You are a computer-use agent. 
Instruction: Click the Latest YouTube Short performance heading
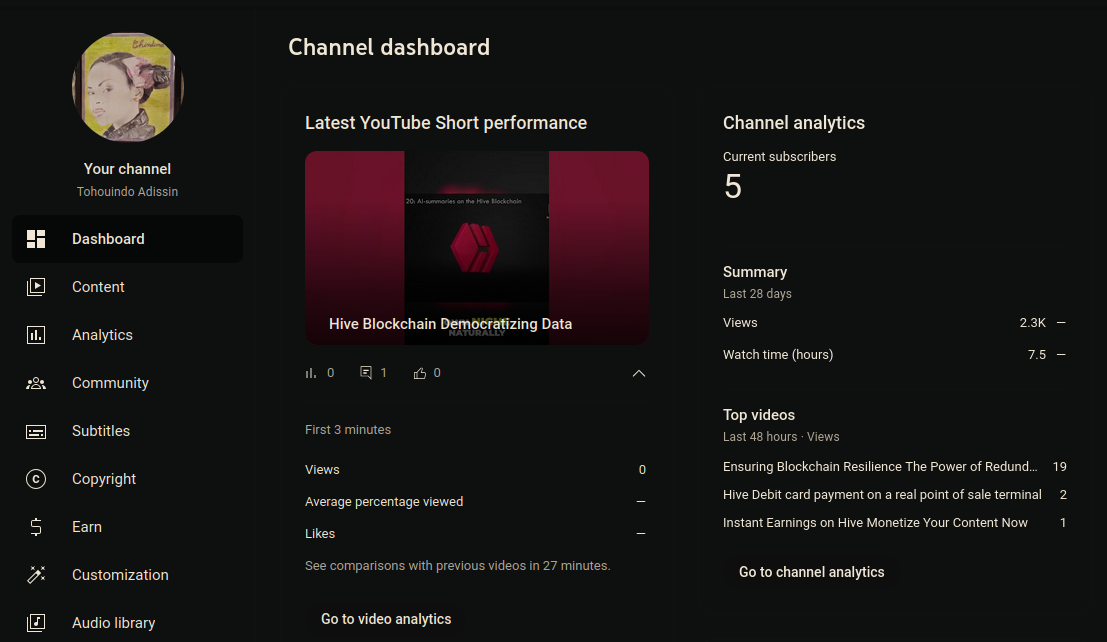click(445, 123)
